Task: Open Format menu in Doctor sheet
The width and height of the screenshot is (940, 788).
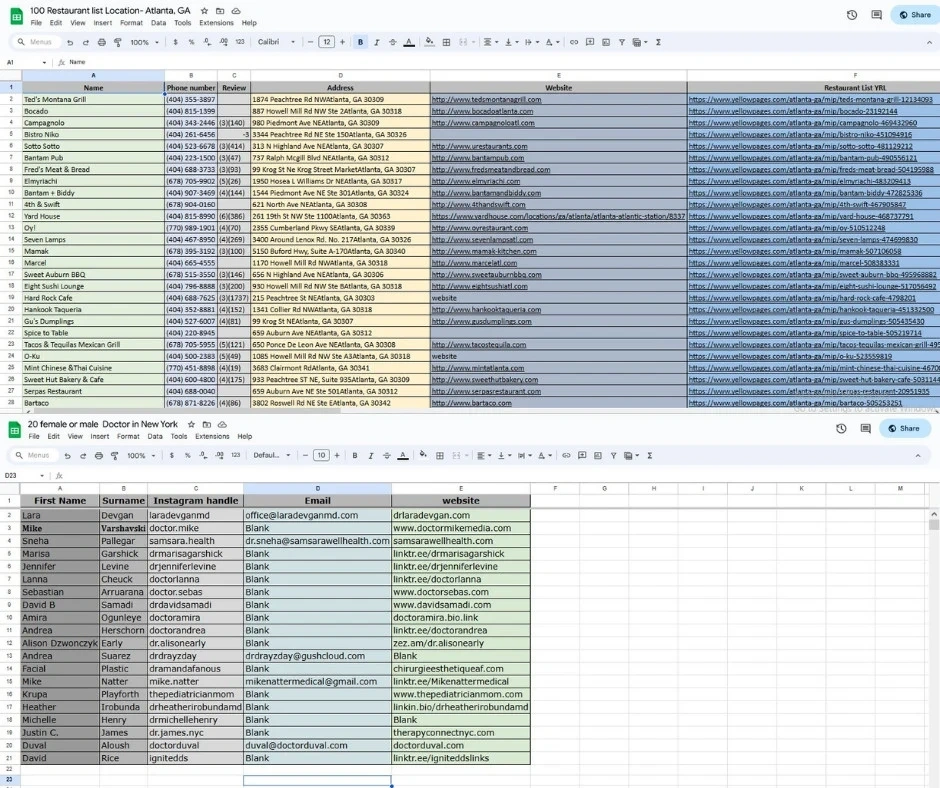Action: point(128,437)
